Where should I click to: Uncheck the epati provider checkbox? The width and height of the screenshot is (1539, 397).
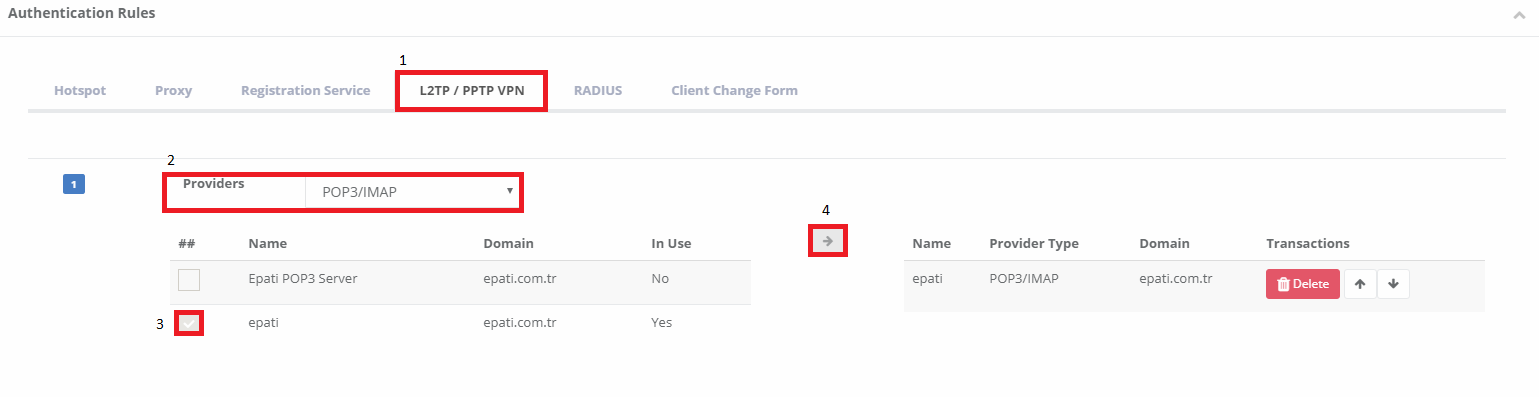tap(189, 323)
